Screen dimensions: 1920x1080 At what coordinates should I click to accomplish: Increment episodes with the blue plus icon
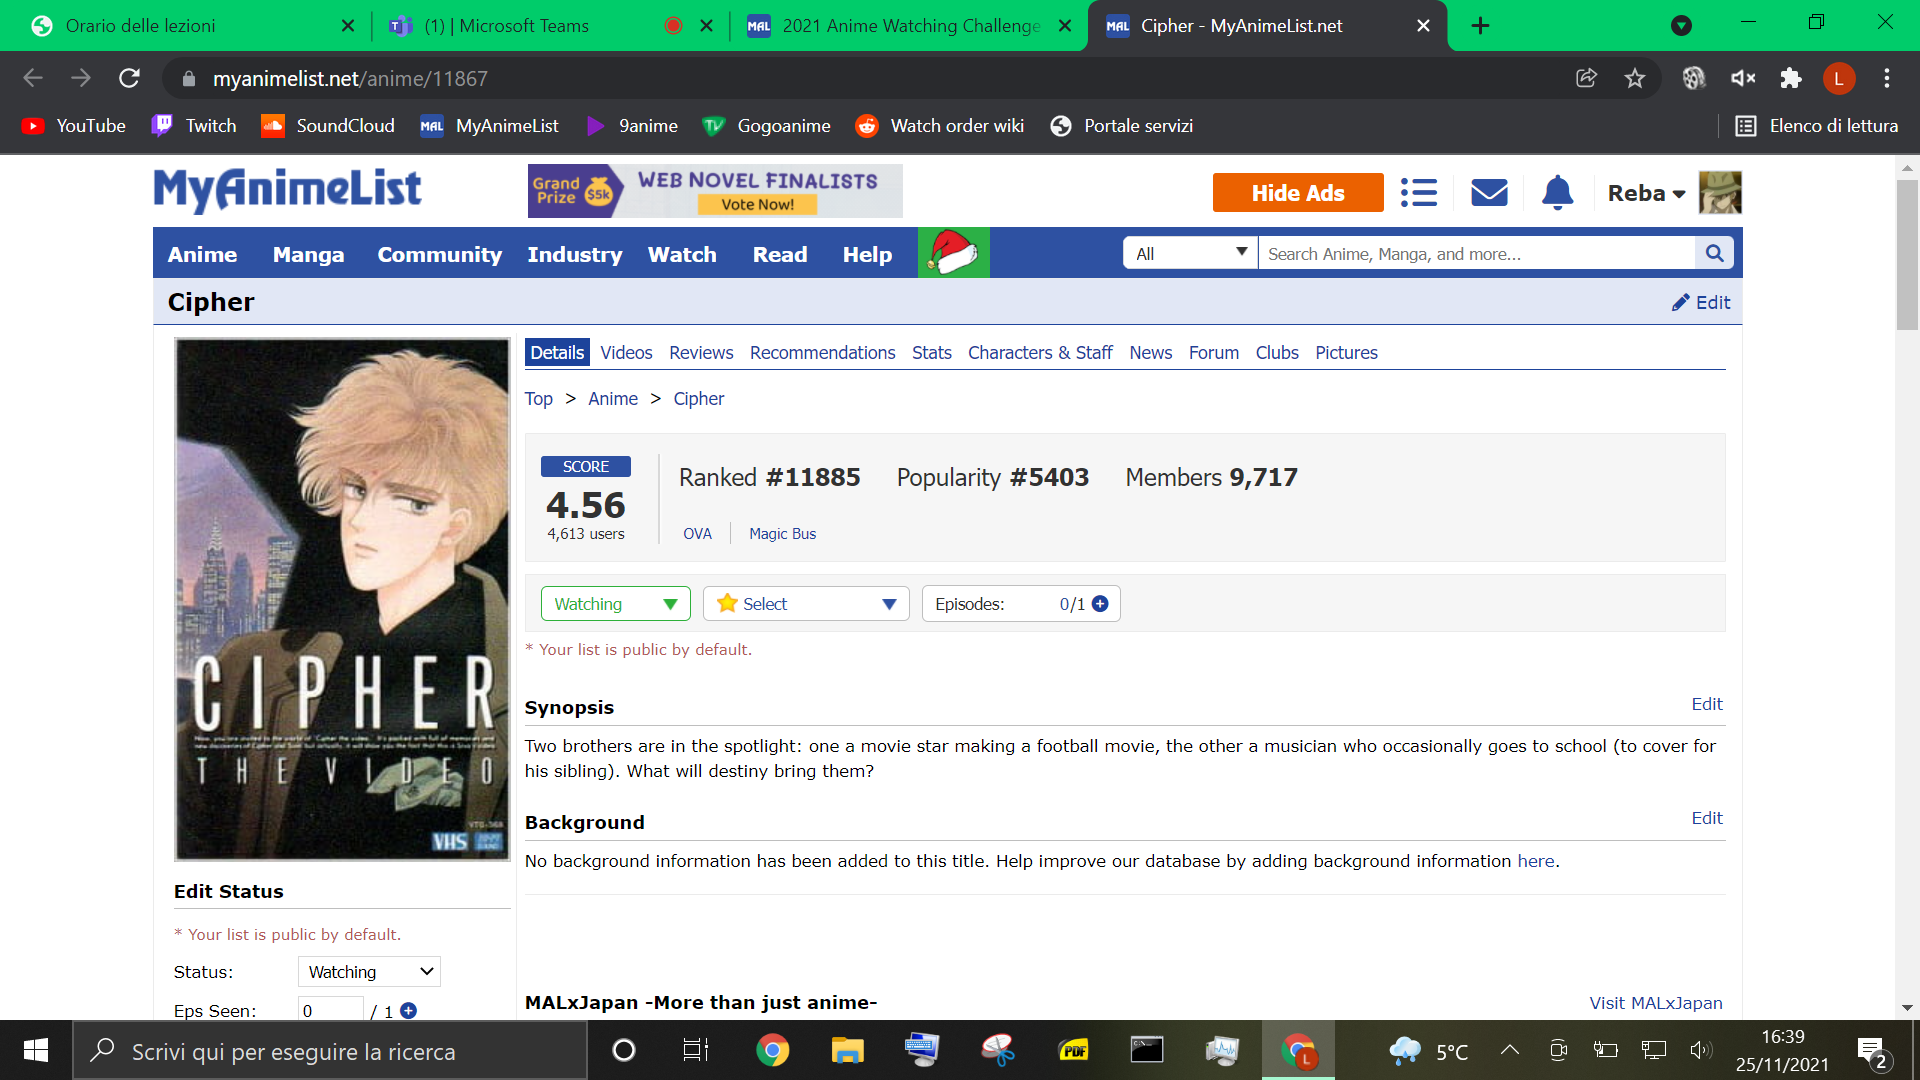[x=1100, y=604]
